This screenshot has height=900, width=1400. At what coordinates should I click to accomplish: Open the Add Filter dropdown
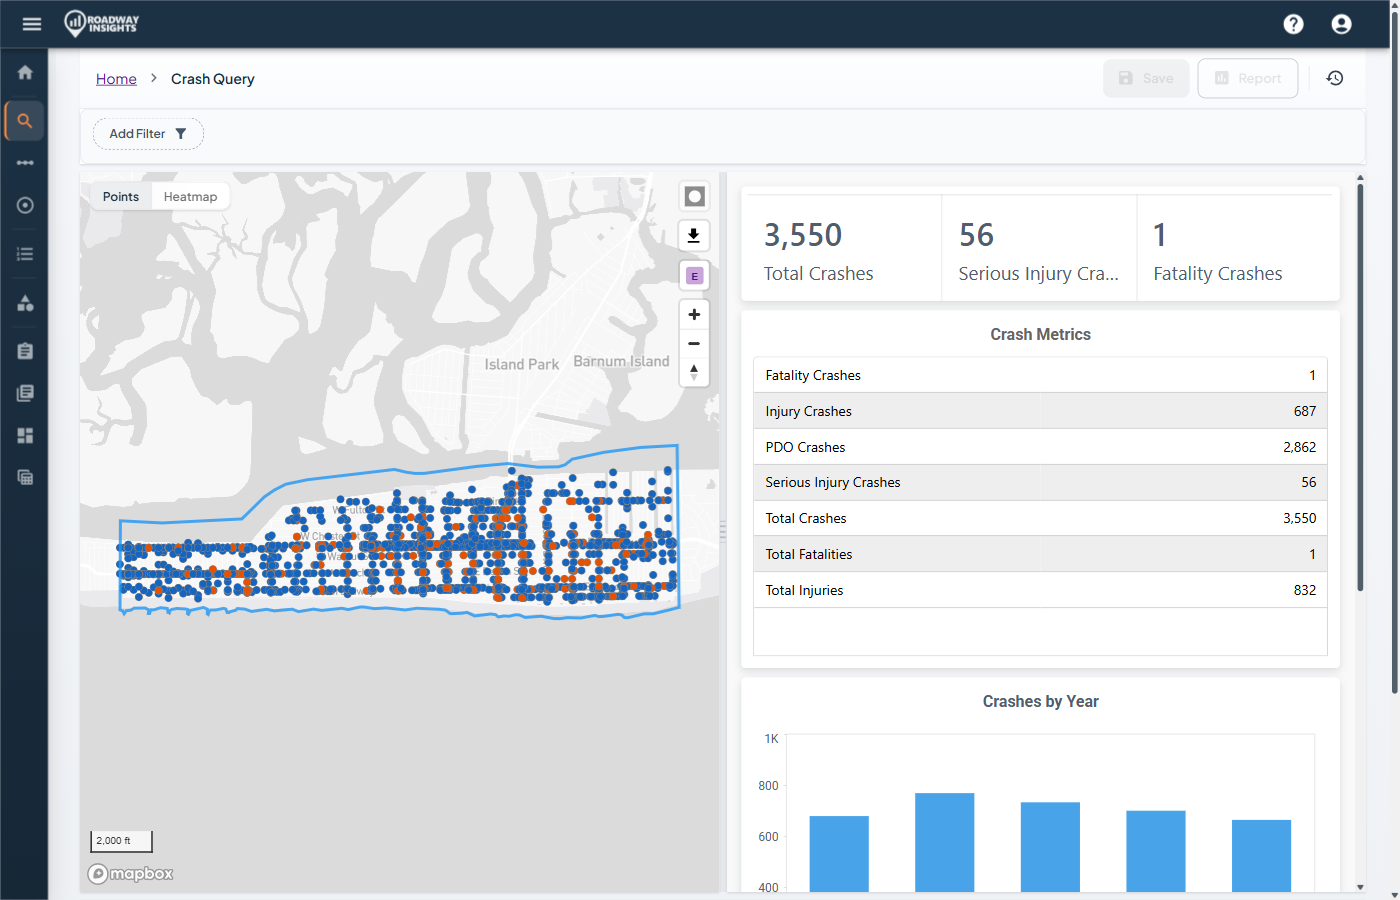148,132
